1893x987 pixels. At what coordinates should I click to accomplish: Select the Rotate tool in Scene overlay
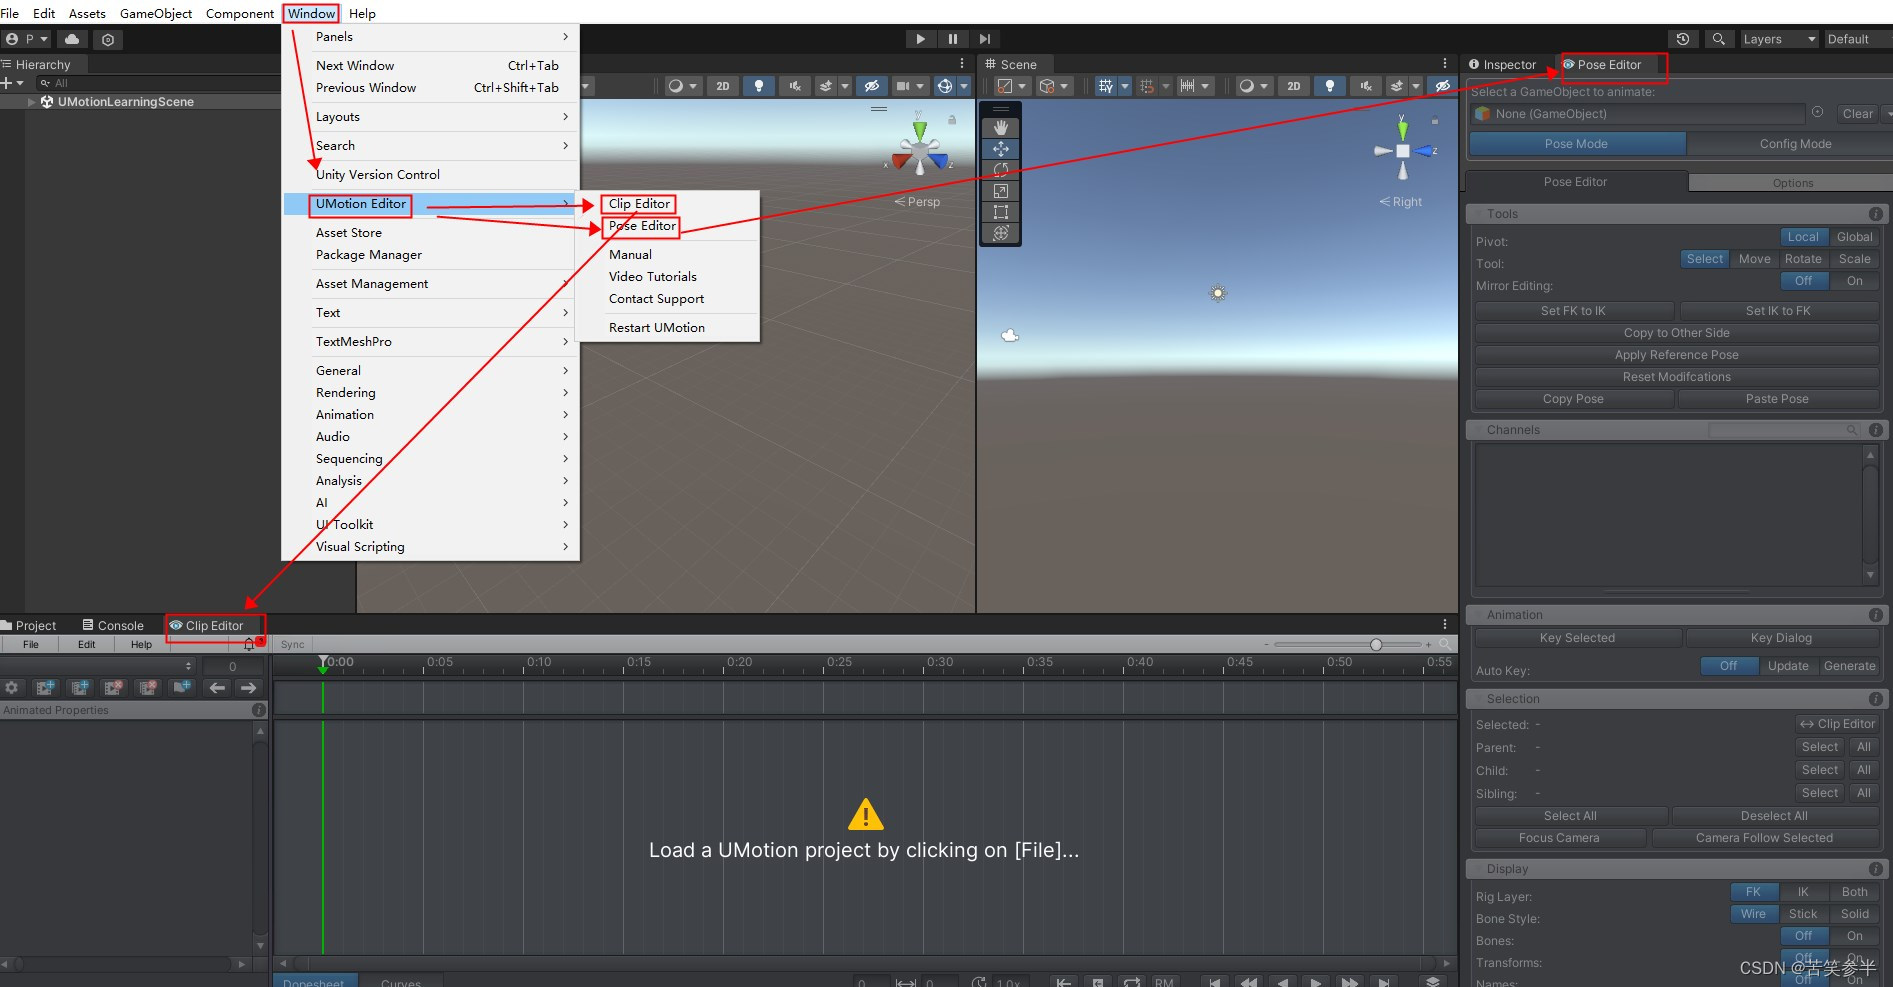pos(1000,170)
